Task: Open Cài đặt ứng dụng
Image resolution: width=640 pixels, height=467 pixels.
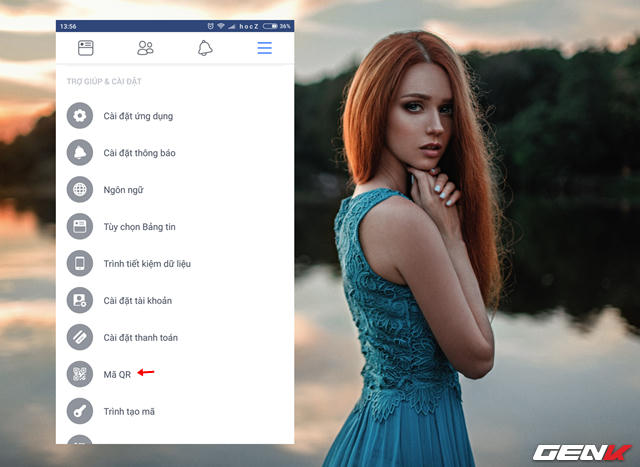Action: 138,116
